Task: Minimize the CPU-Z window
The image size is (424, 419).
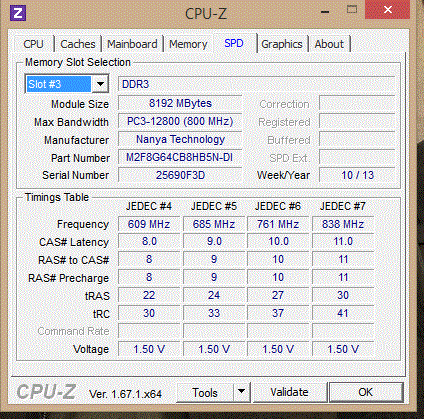Action: (x=325, y=11)
